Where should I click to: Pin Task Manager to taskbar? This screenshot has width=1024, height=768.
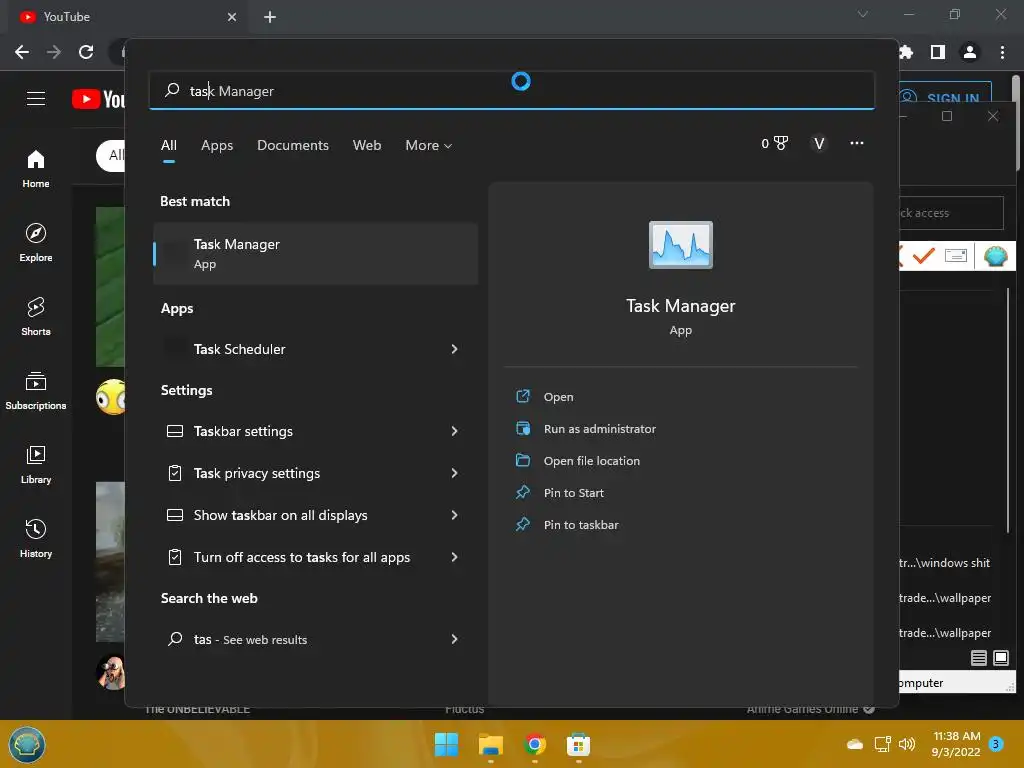pyautogui.click(x=581, y=524)
